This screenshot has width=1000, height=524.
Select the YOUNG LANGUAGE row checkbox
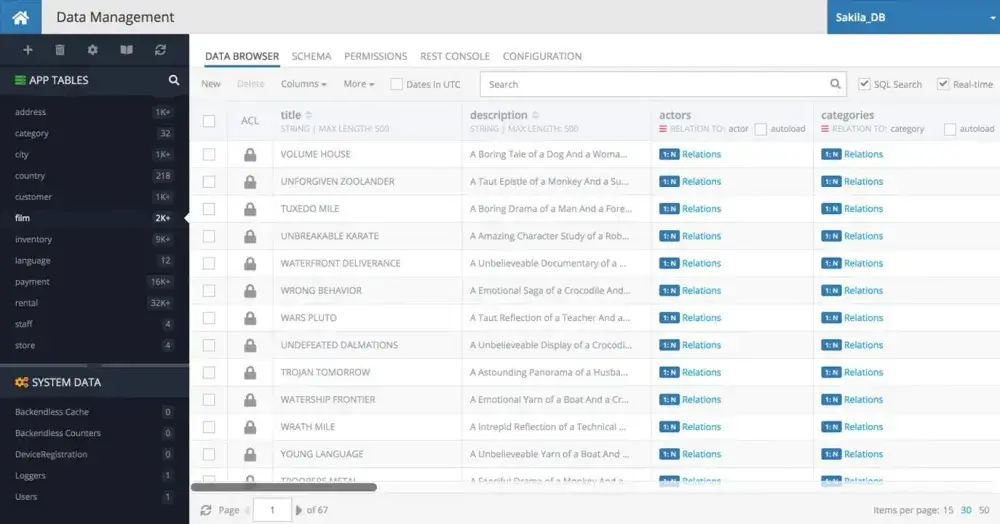click(209, 454)
